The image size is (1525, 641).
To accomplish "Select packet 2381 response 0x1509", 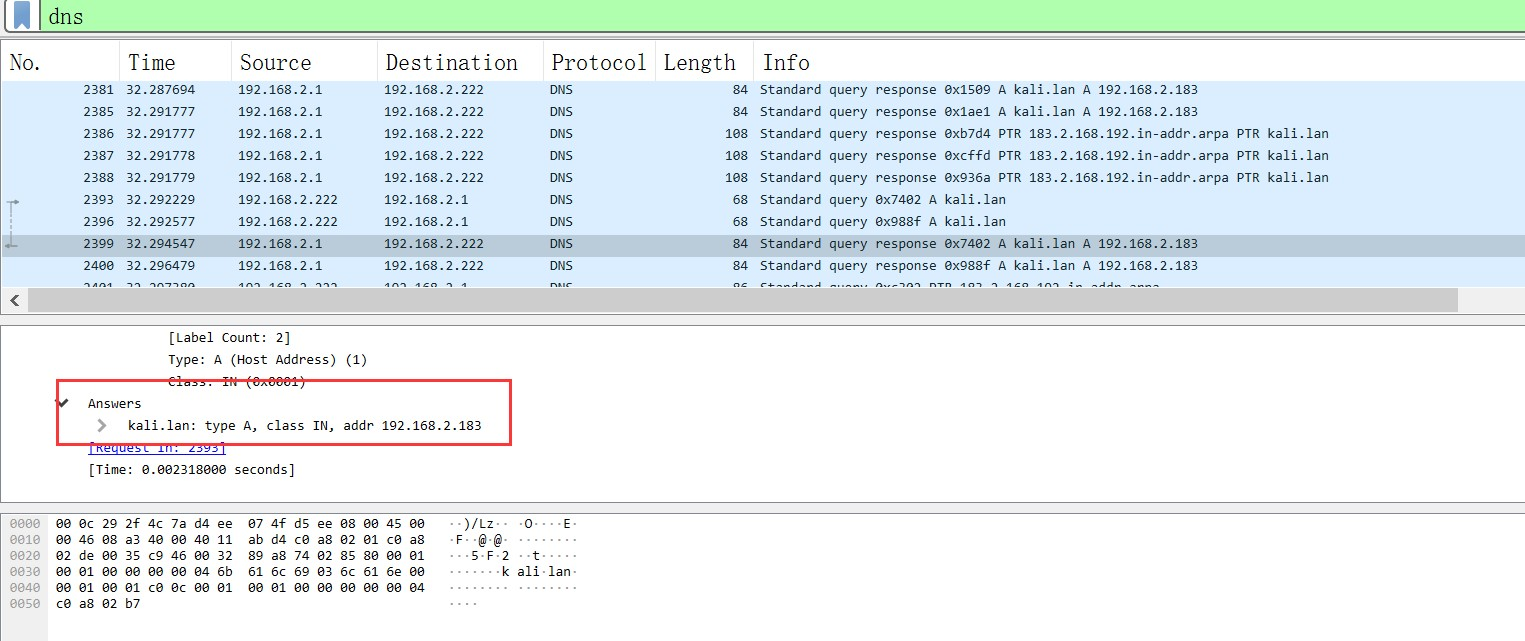I will pos(763,90).
